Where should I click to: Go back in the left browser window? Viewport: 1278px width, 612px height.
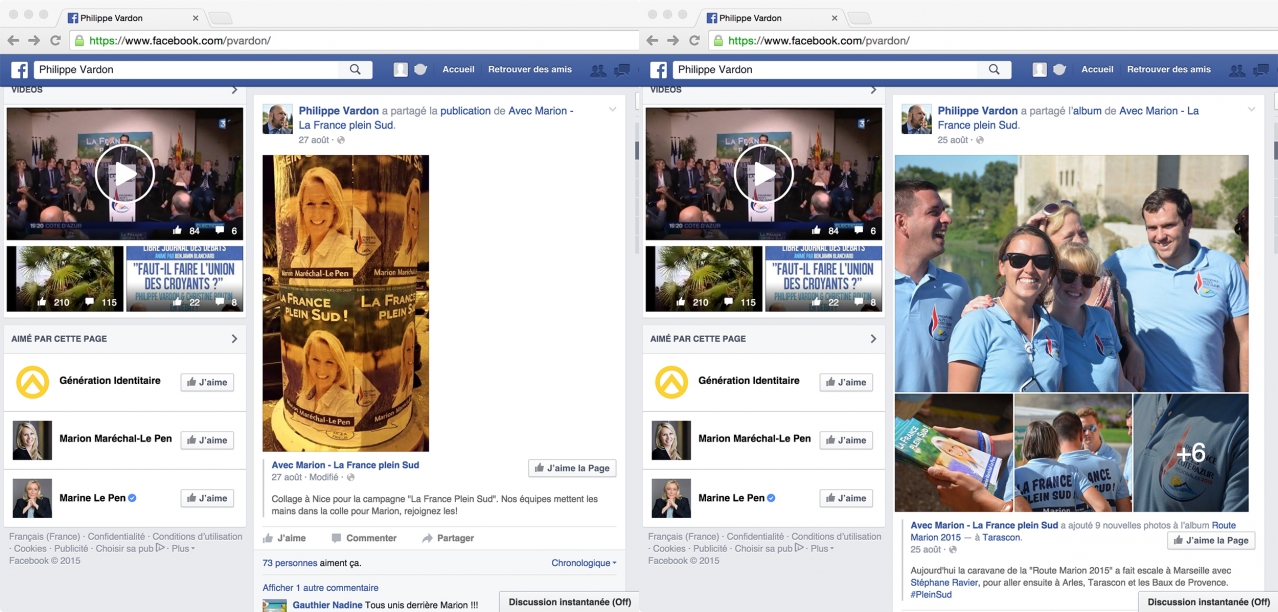[x=13, y=40]
